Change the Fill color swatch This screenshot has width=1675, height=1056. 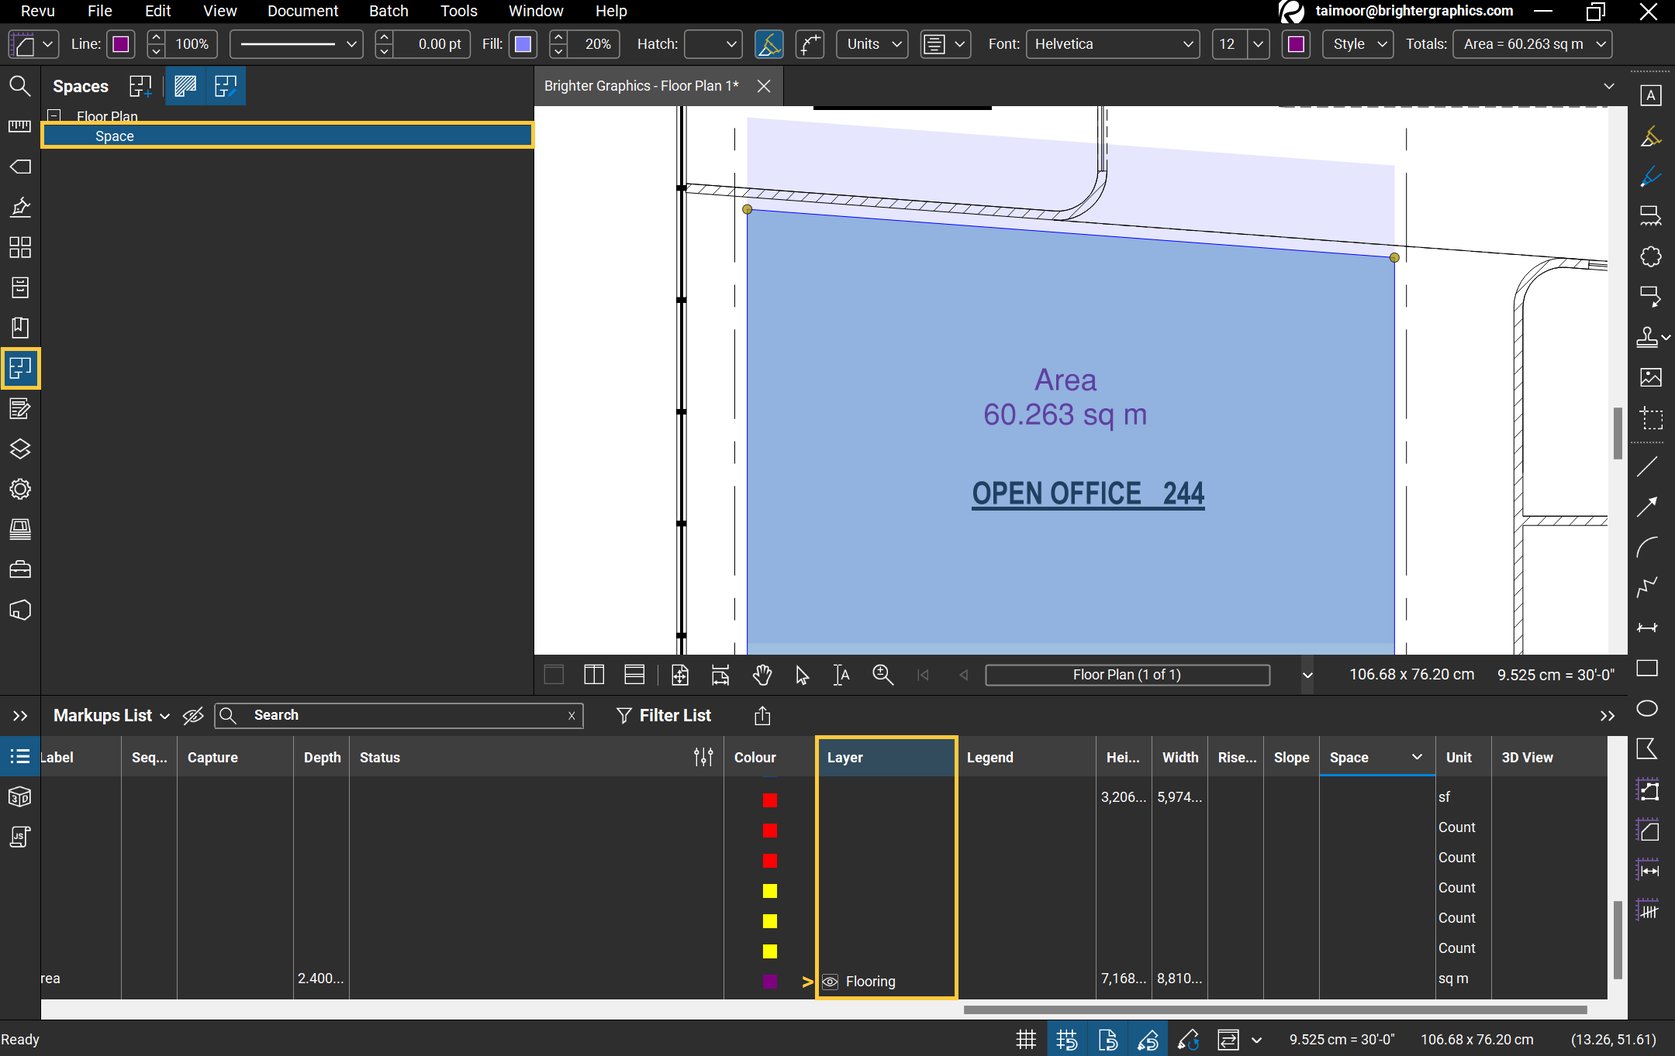click(523, 44)
